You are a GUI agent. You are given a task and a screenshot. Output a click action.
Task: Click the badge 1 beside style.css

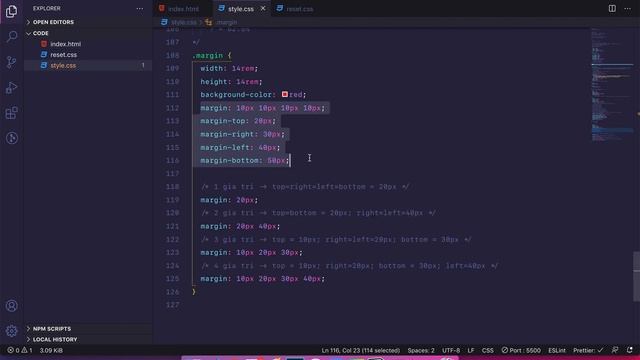tap(143, 65)
